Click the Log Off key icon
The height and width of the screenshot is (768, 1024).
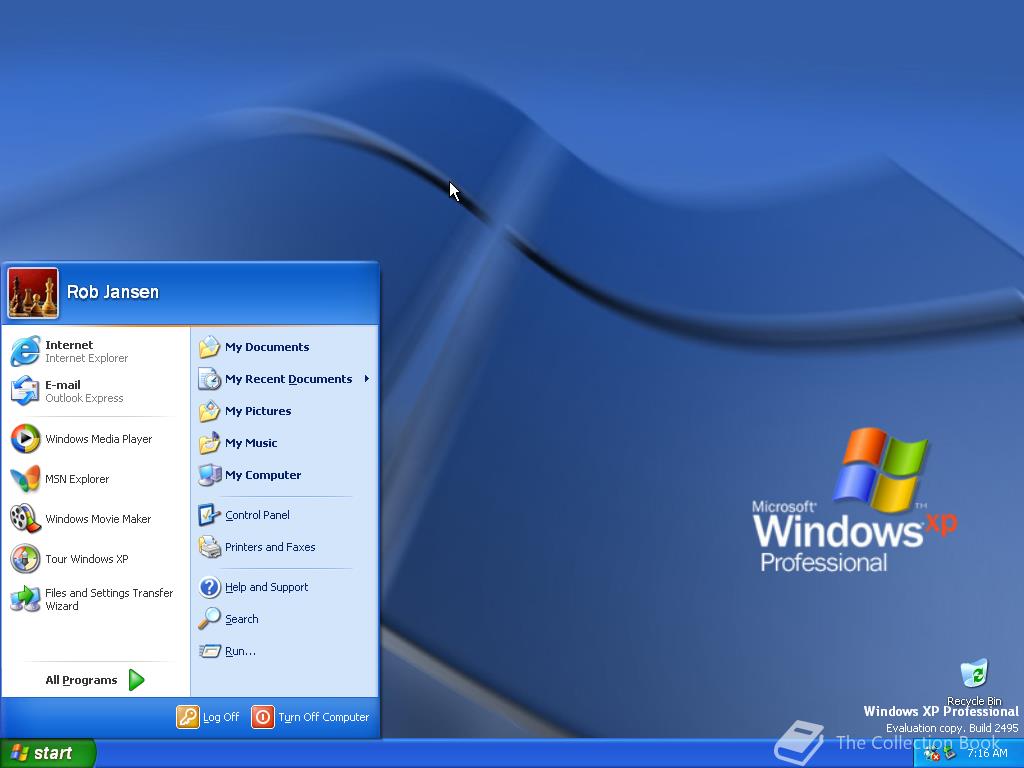coord(187,717)
